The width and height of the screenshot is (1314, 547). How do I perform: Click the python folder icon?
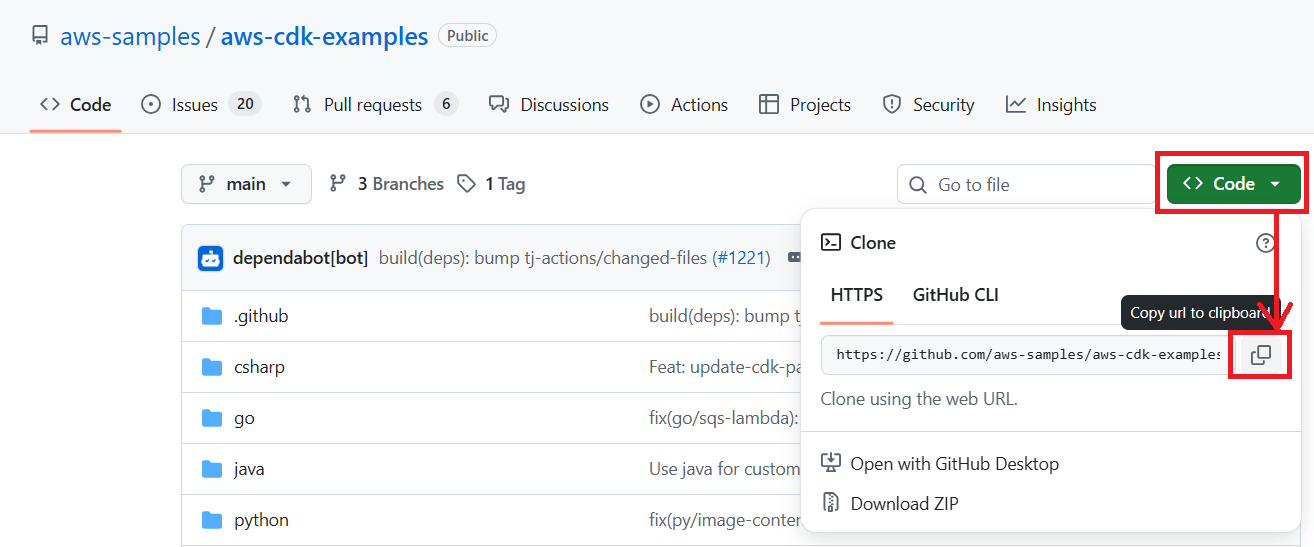(x=212, y=520)
